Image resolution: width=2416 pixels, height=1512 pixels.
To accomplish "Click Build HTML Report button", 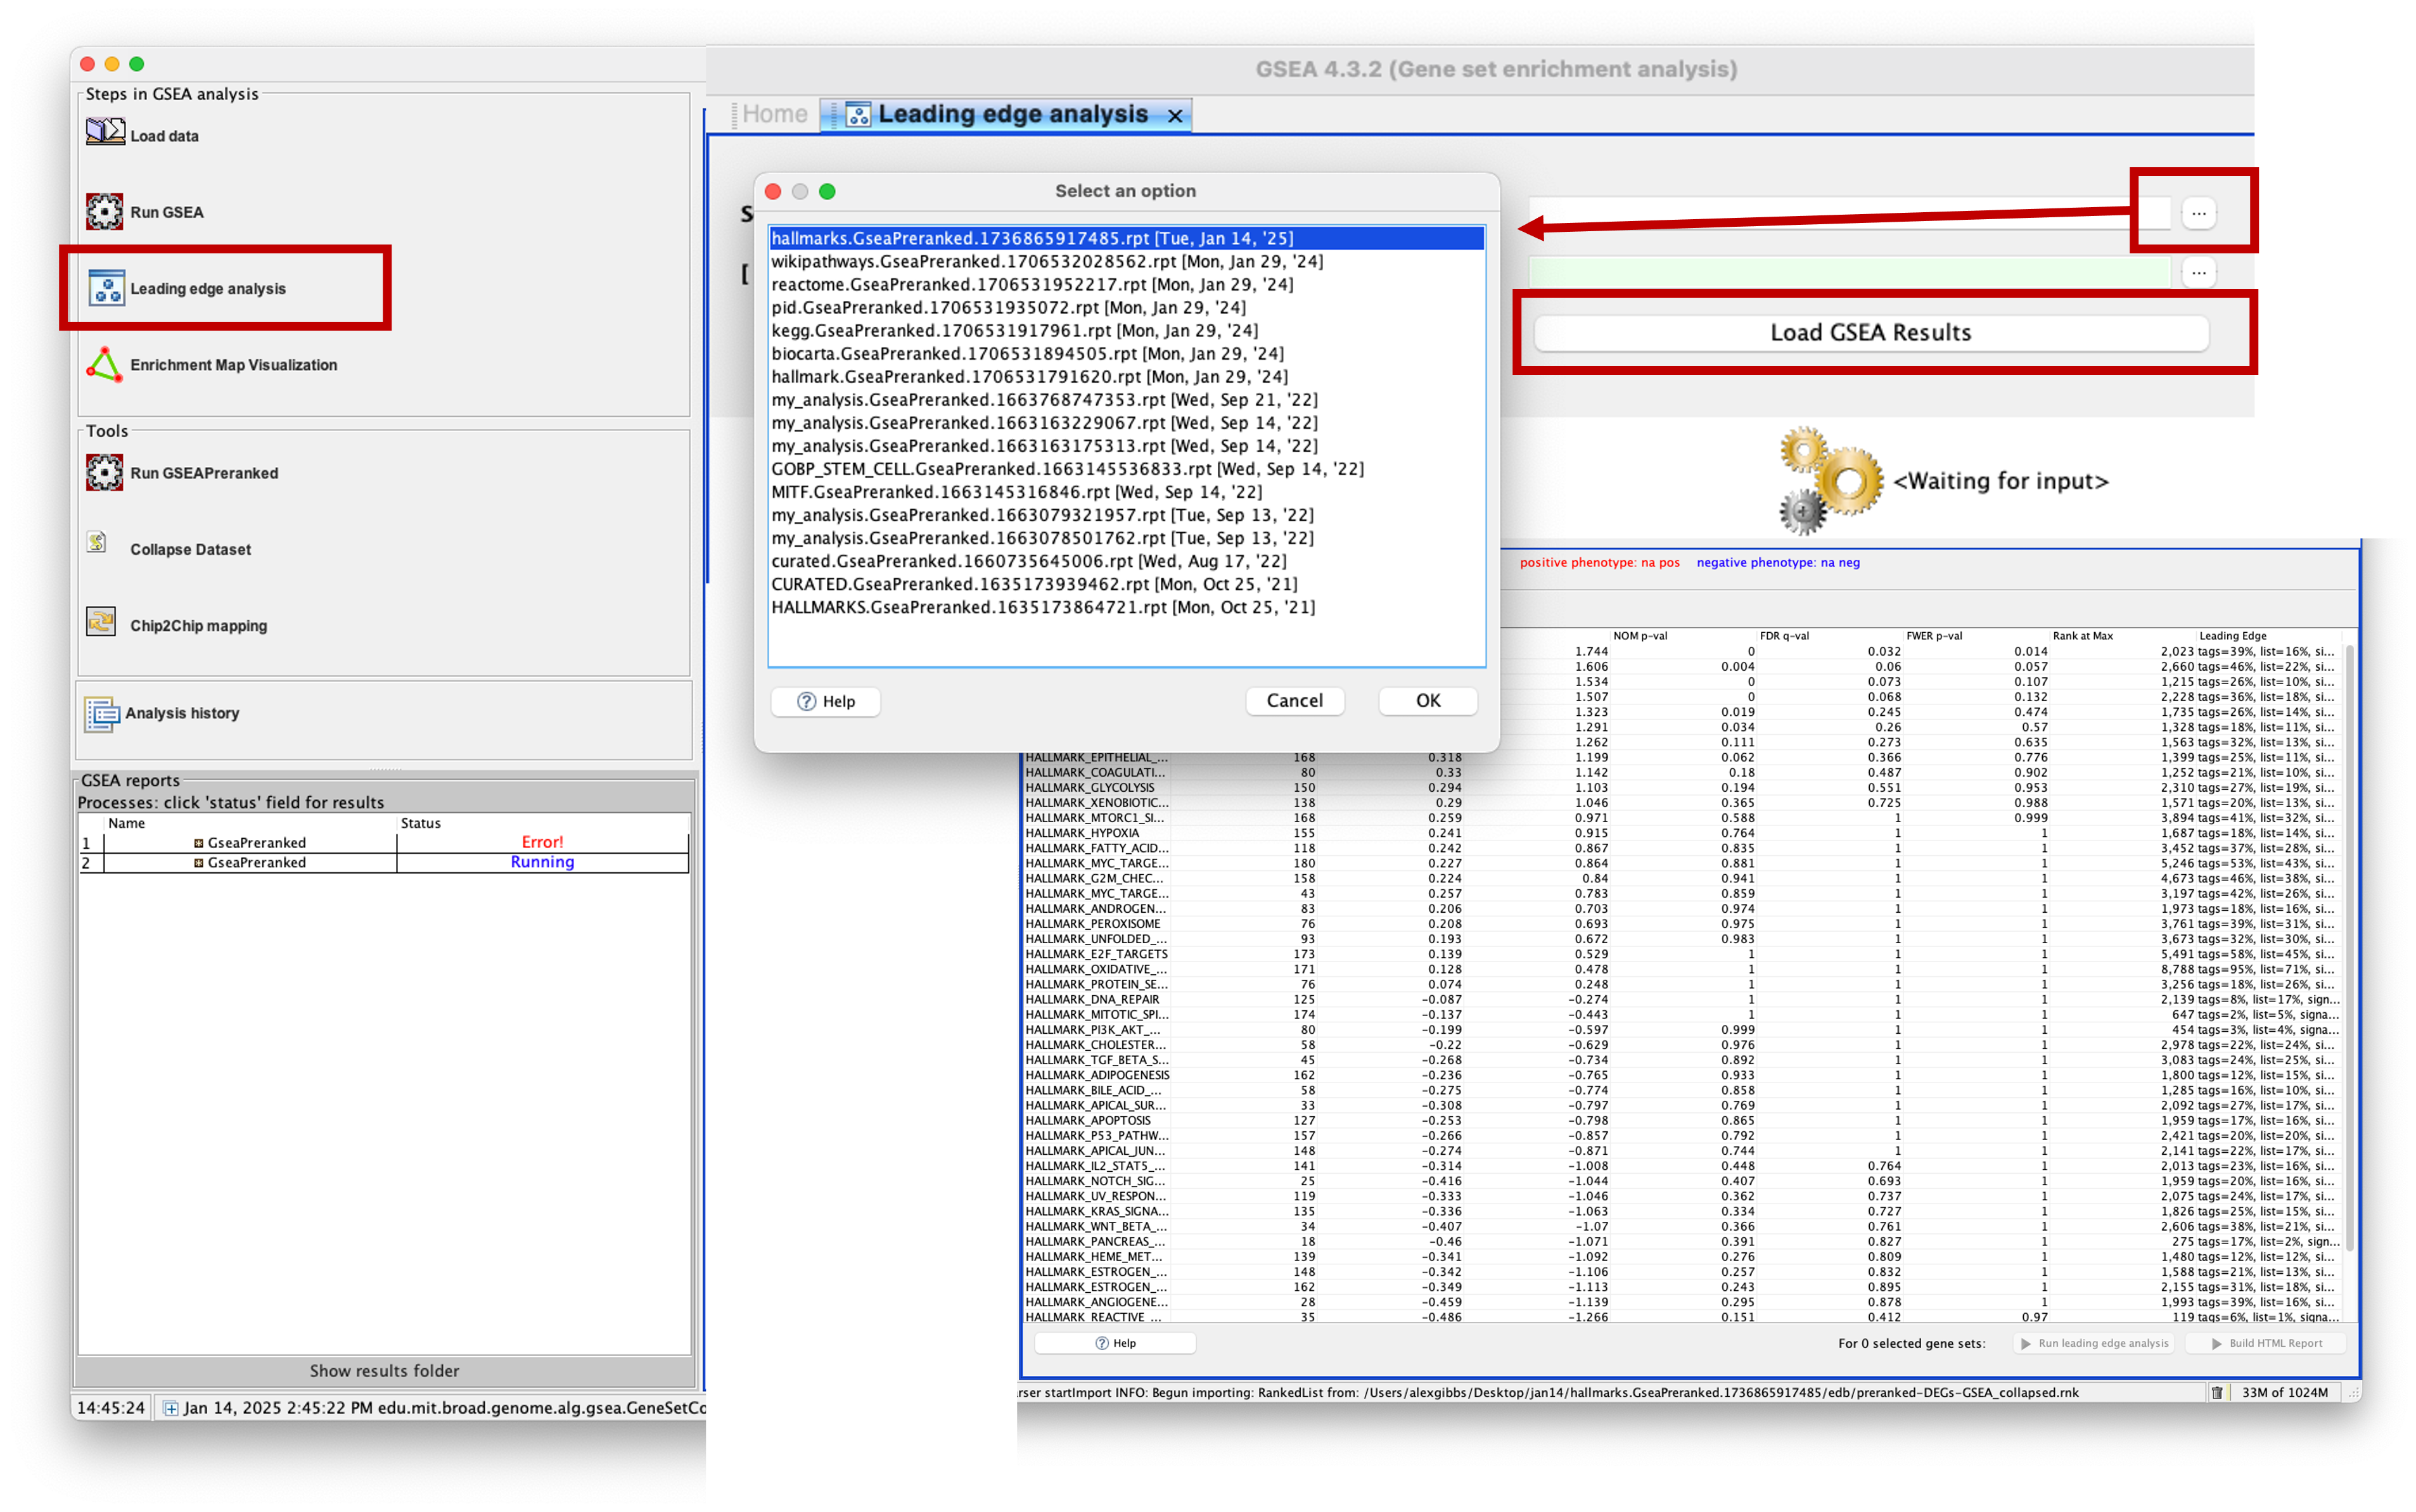I will tap(2267, 1343).
